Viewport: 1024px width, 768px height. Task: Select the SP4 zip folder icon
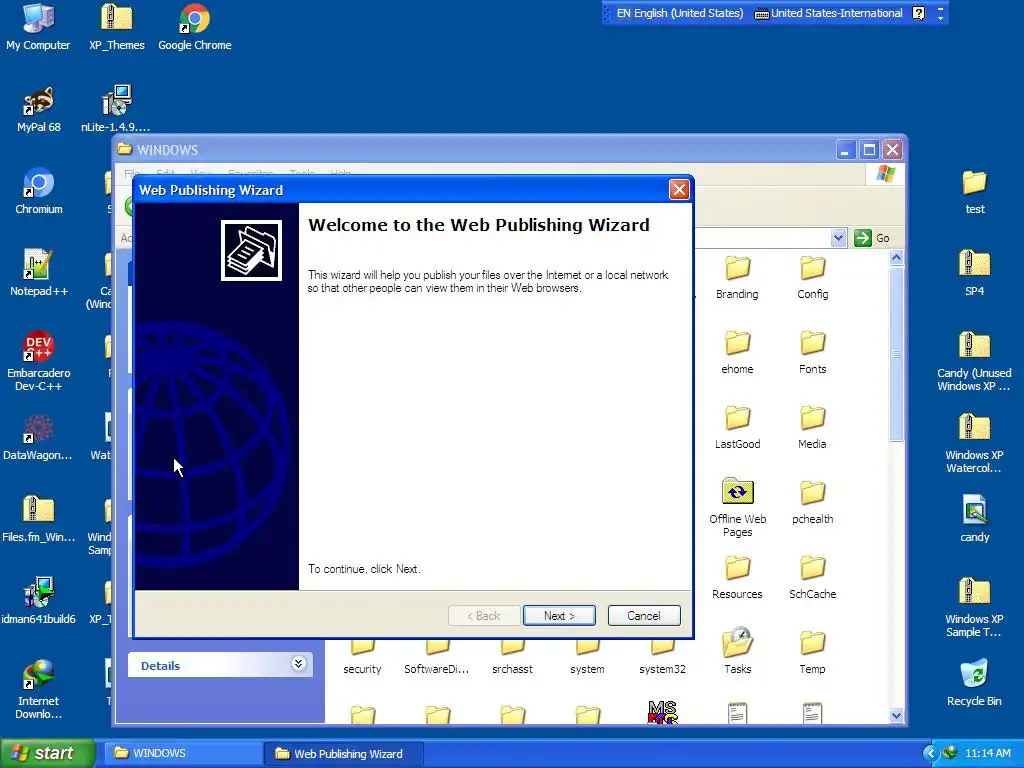tap(974, 273)
